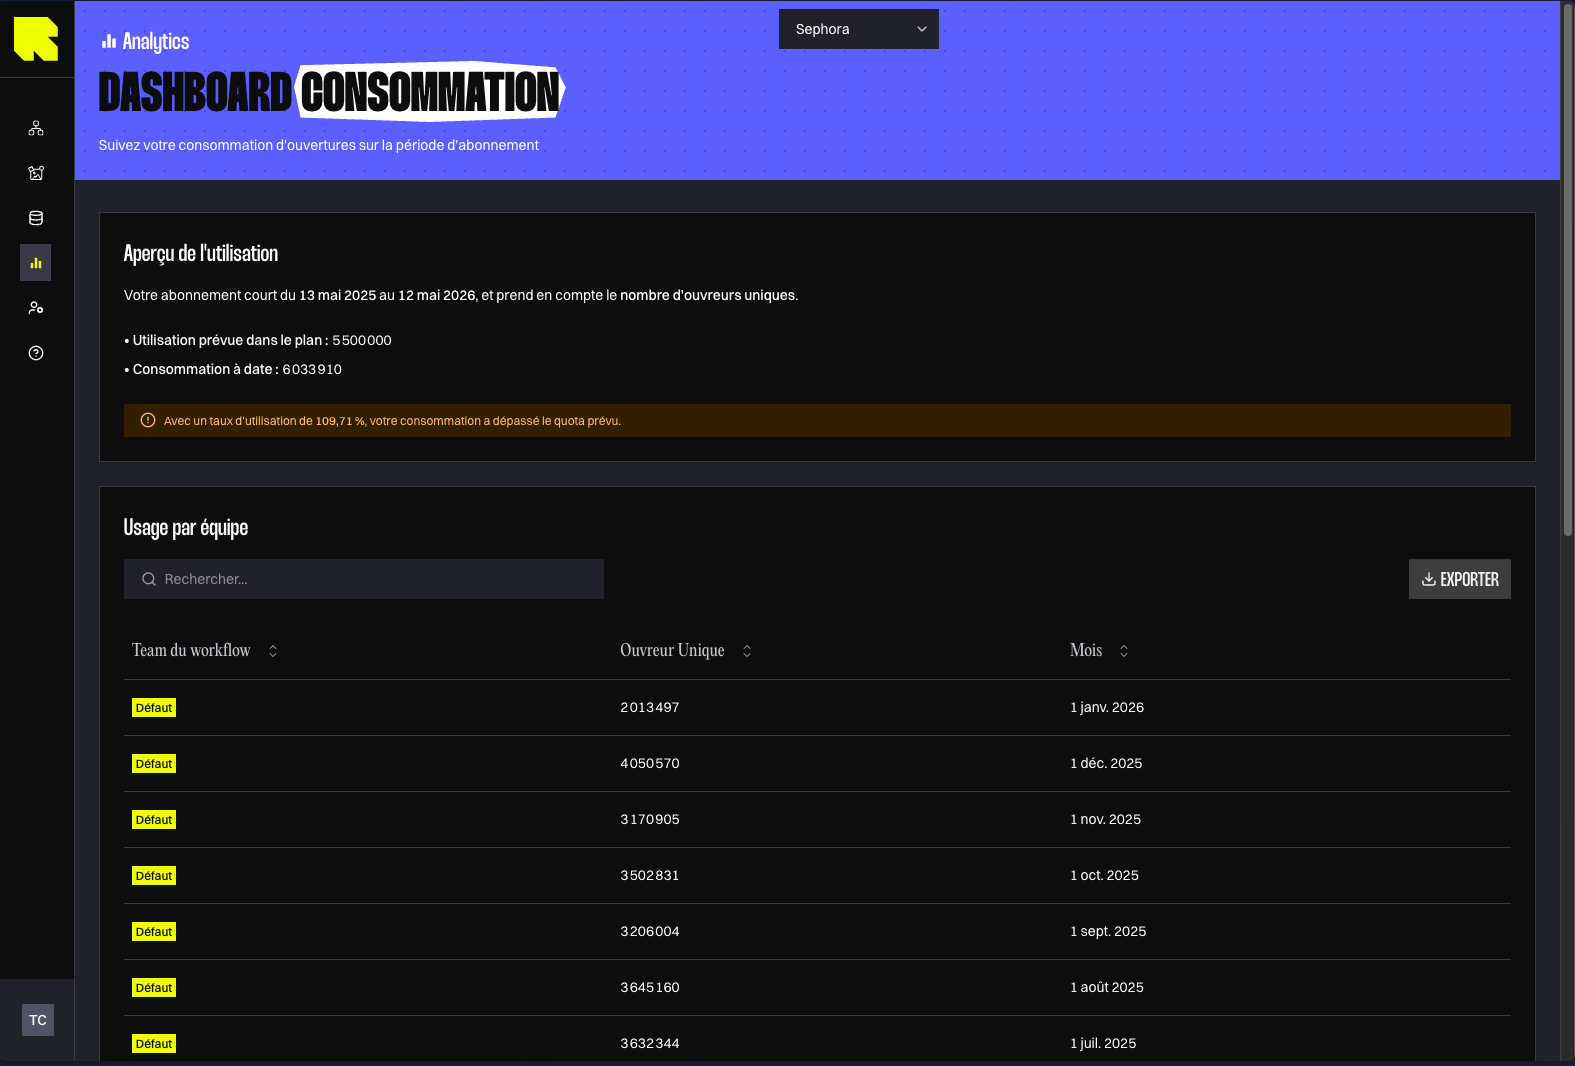This screenshot has width=1575, height=1066.
Task: Click the date 1 sept. 2025
Action: point(1108,932)
